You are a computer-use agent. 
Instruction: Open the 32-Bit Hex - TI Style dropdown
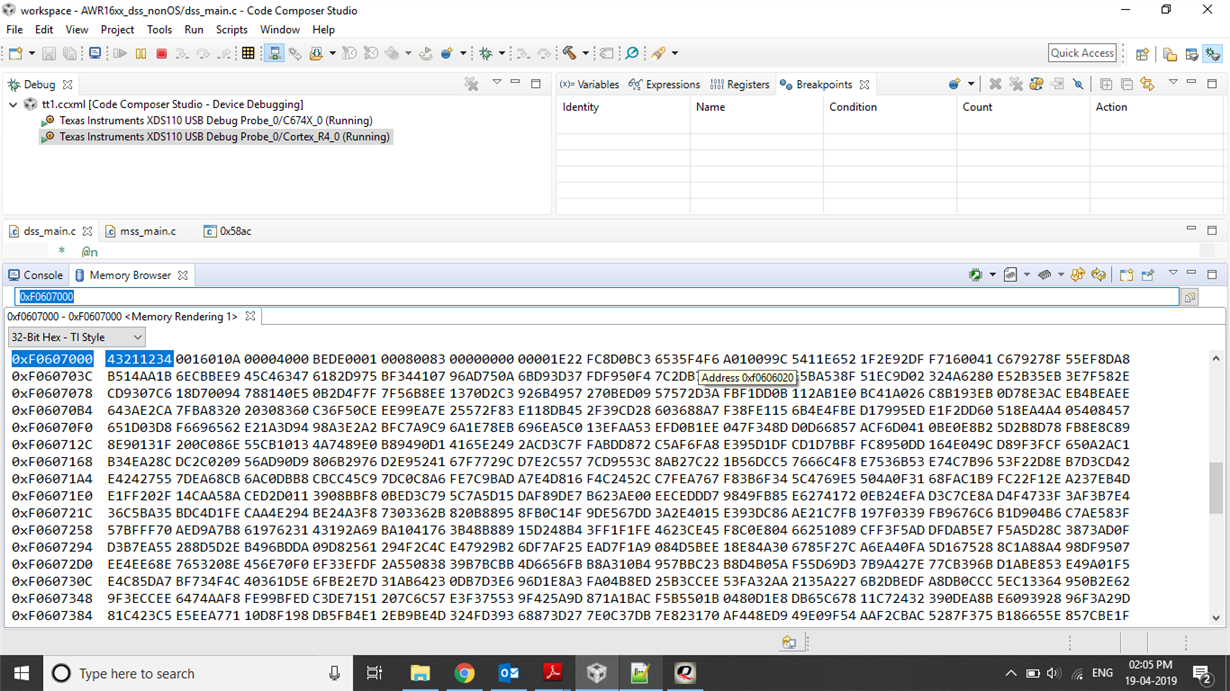pyautogui.click(x=77, y=337)
